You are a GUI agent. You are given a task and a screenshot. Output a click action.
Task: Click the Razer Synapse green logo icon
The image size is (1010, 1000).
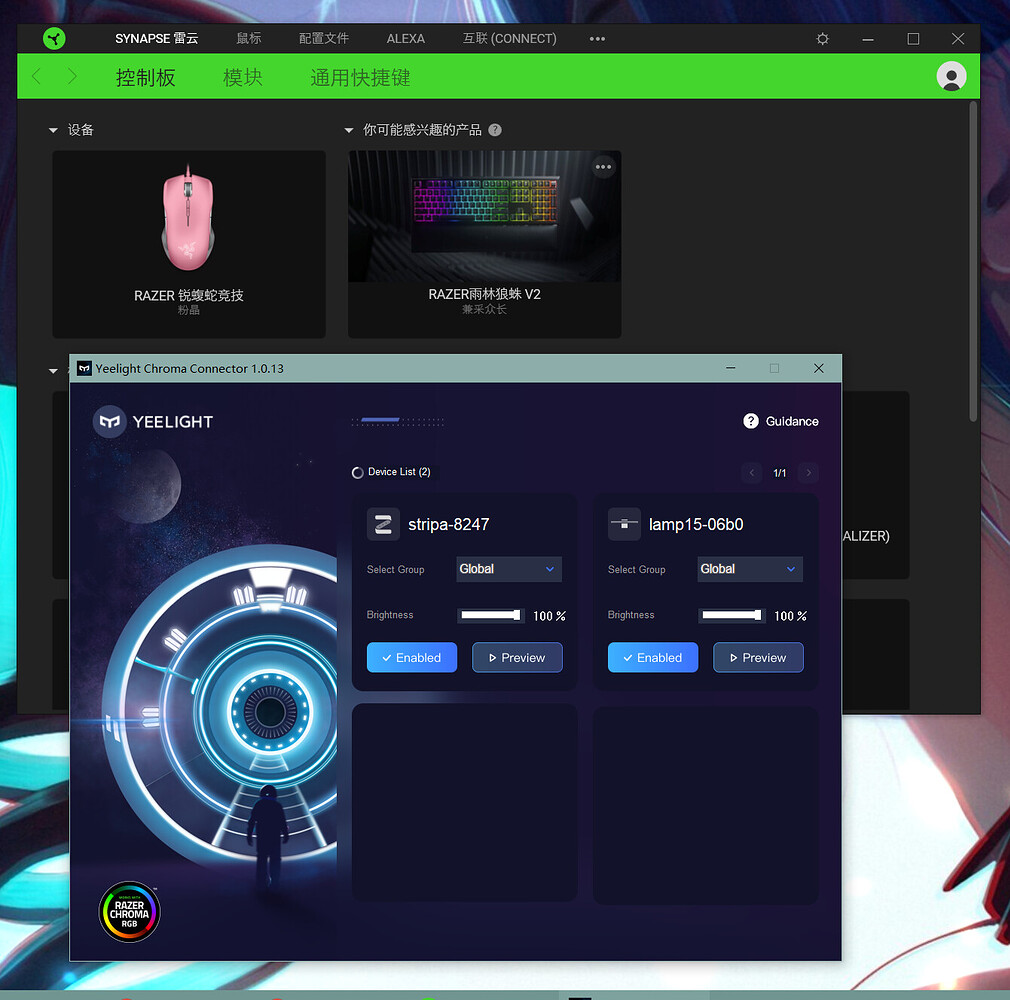click(x=54, y=39)
